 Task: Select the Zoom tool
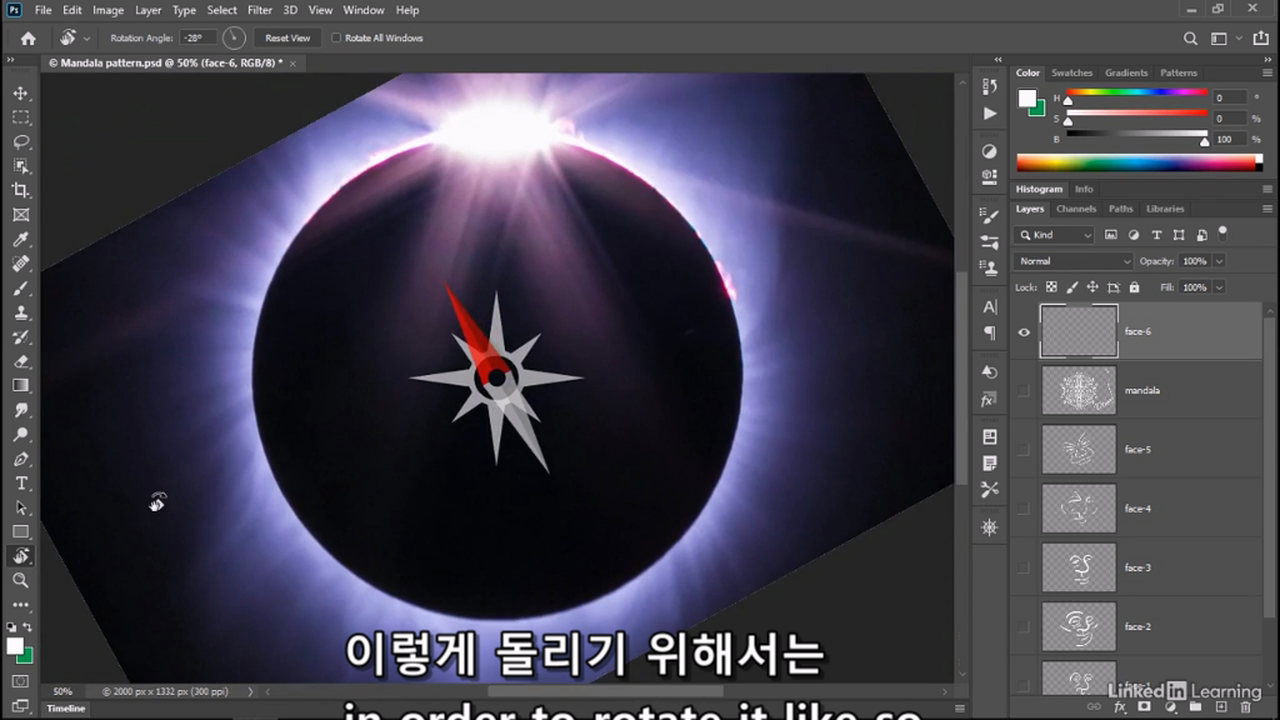21,580
